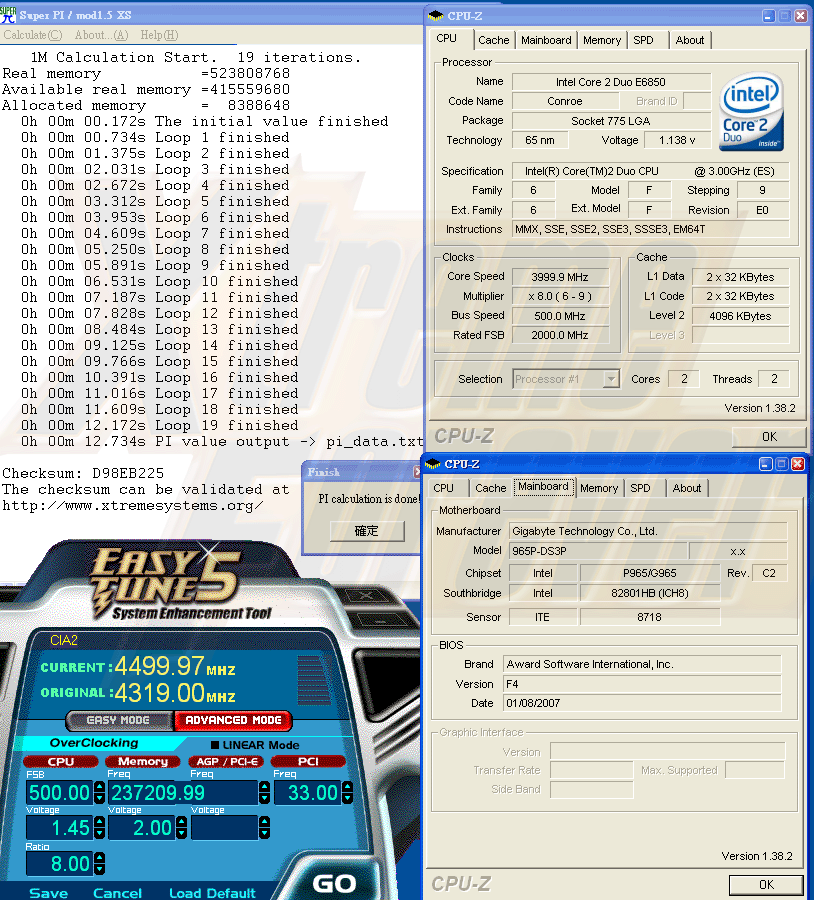The image size is (814, 900).
Task: Click the Manufacturer 'Gigabyte Technology Co., Ltd.'
Action: click(x=648, y=532)
